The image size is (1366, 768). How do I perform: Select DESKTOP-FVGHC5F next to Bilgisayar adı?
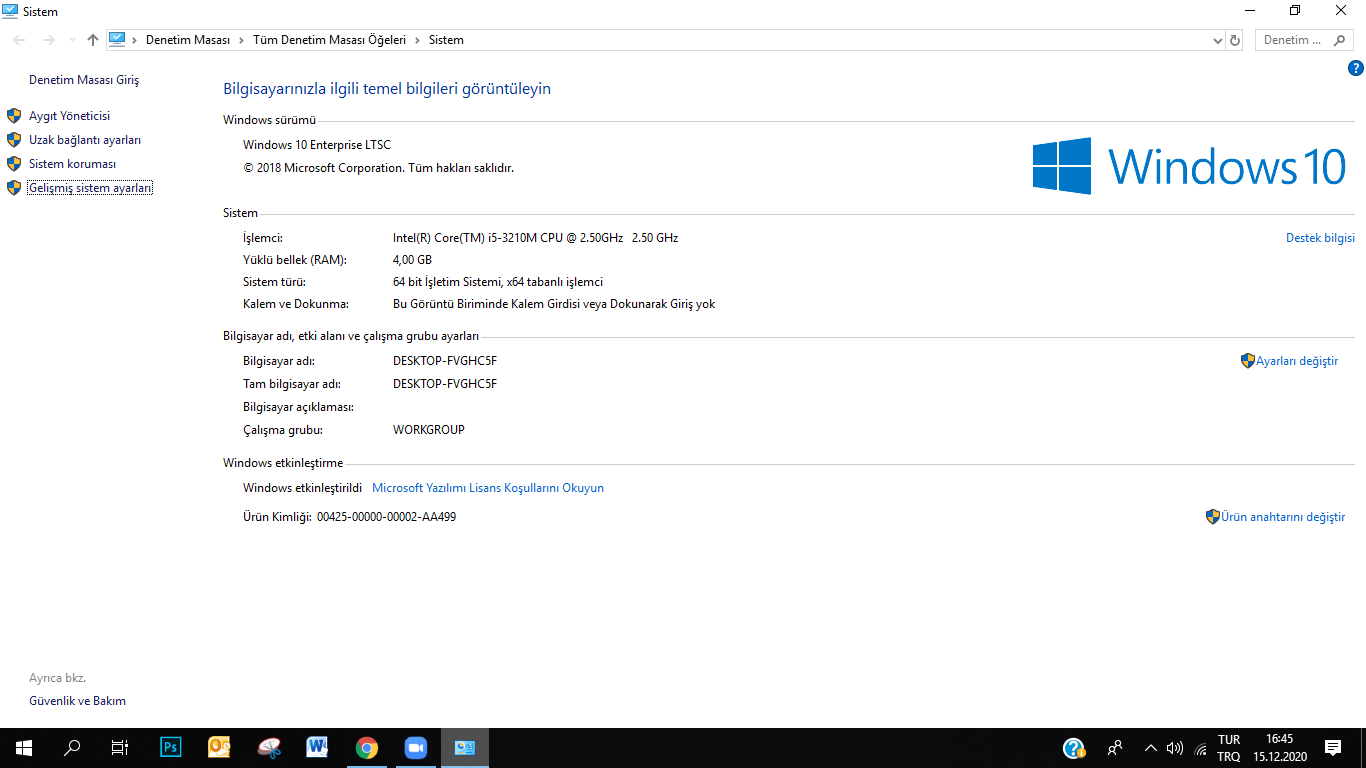445,361
